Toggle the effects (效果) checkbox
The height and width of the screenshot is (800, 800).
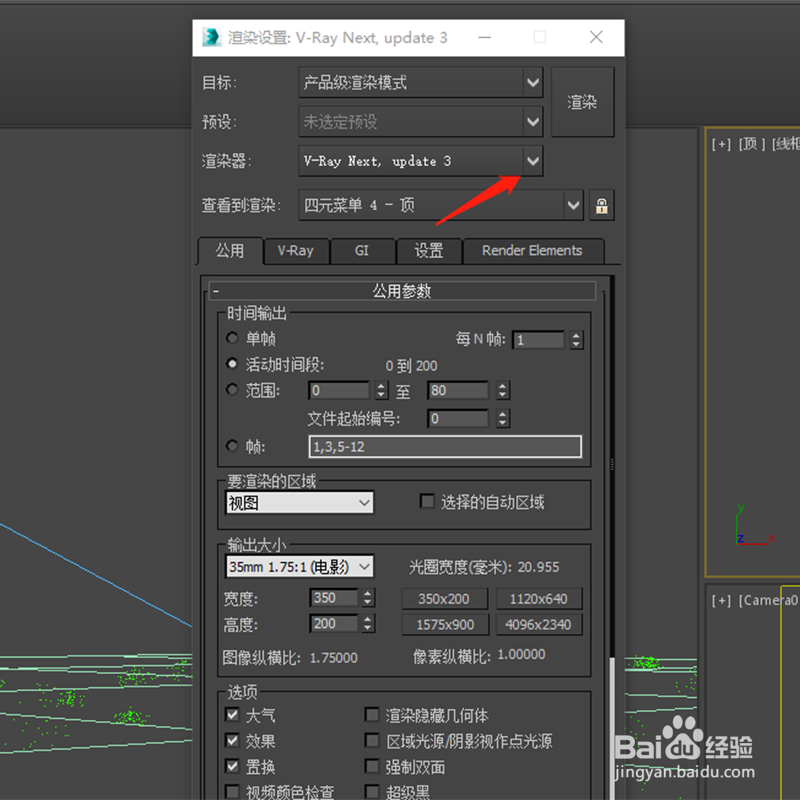[x=232, y=740]
